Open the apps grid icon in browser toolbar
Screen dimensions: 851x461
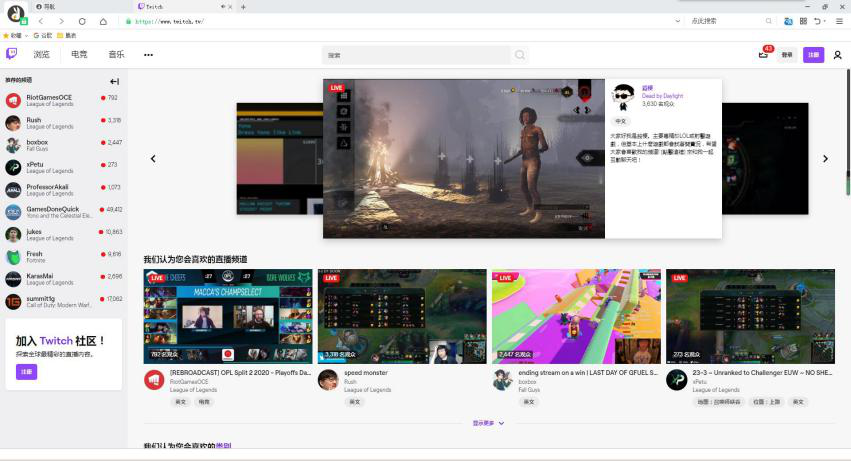tap(803, 21)
